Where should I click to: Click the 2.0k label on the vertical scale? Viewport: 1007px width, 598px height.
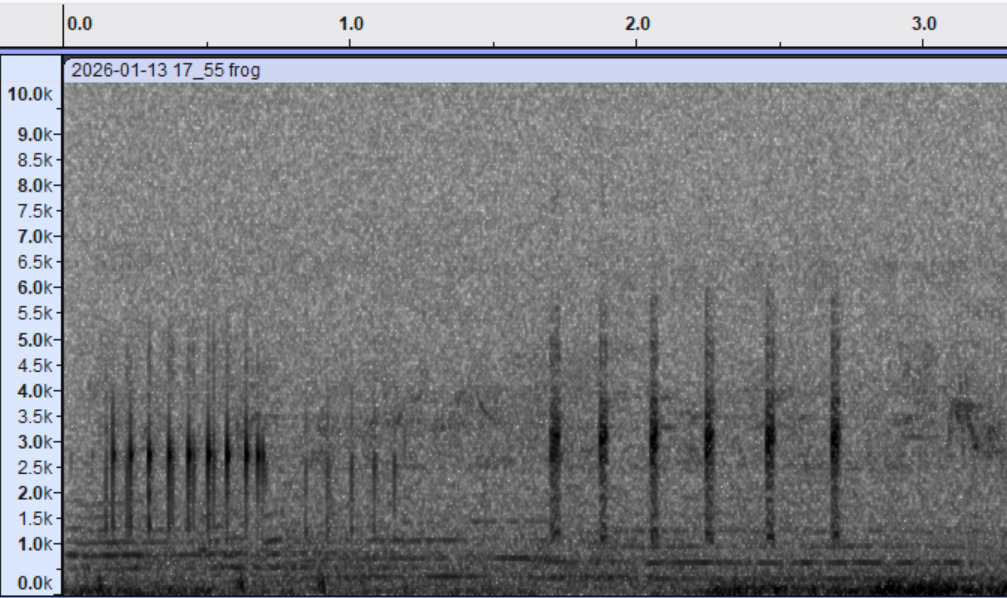pyautogui.click(x=35, y=493)
